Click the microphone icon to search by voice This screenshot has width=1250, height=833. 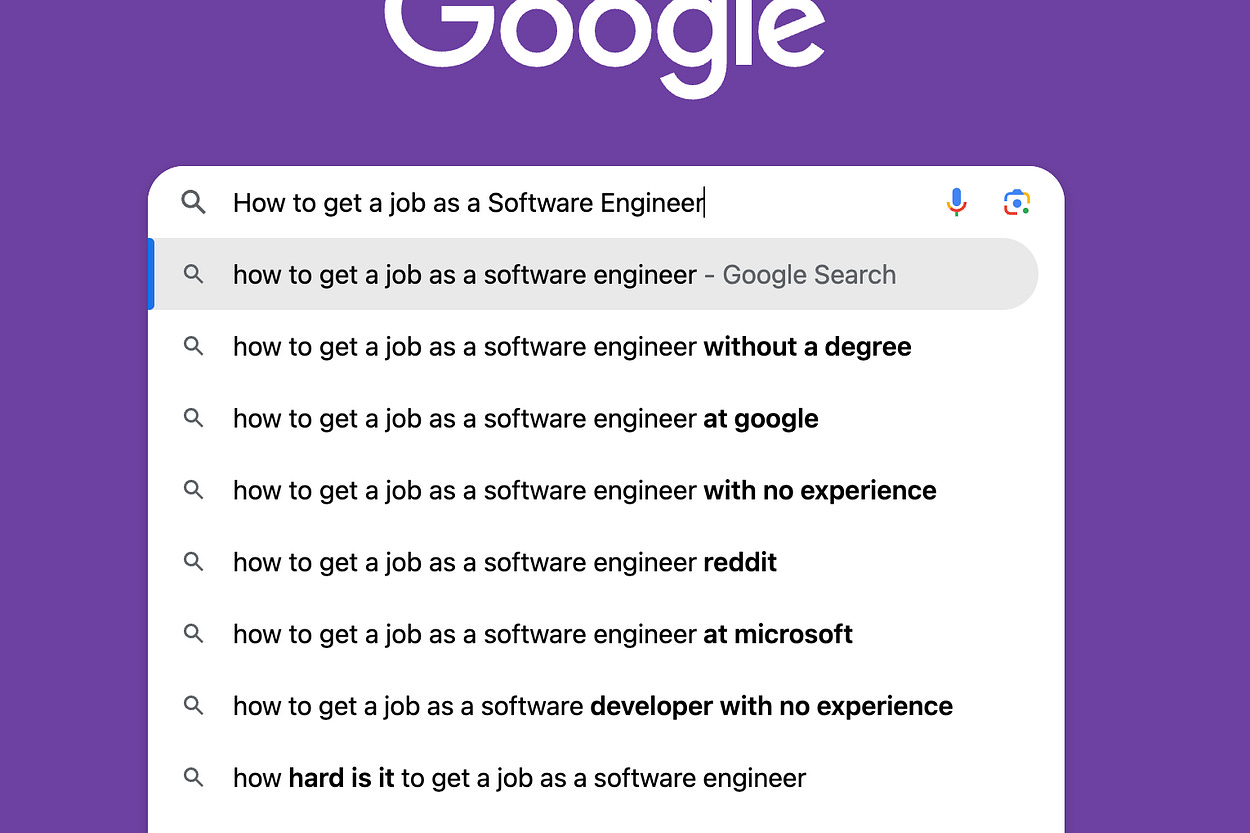tap(956, 202)
